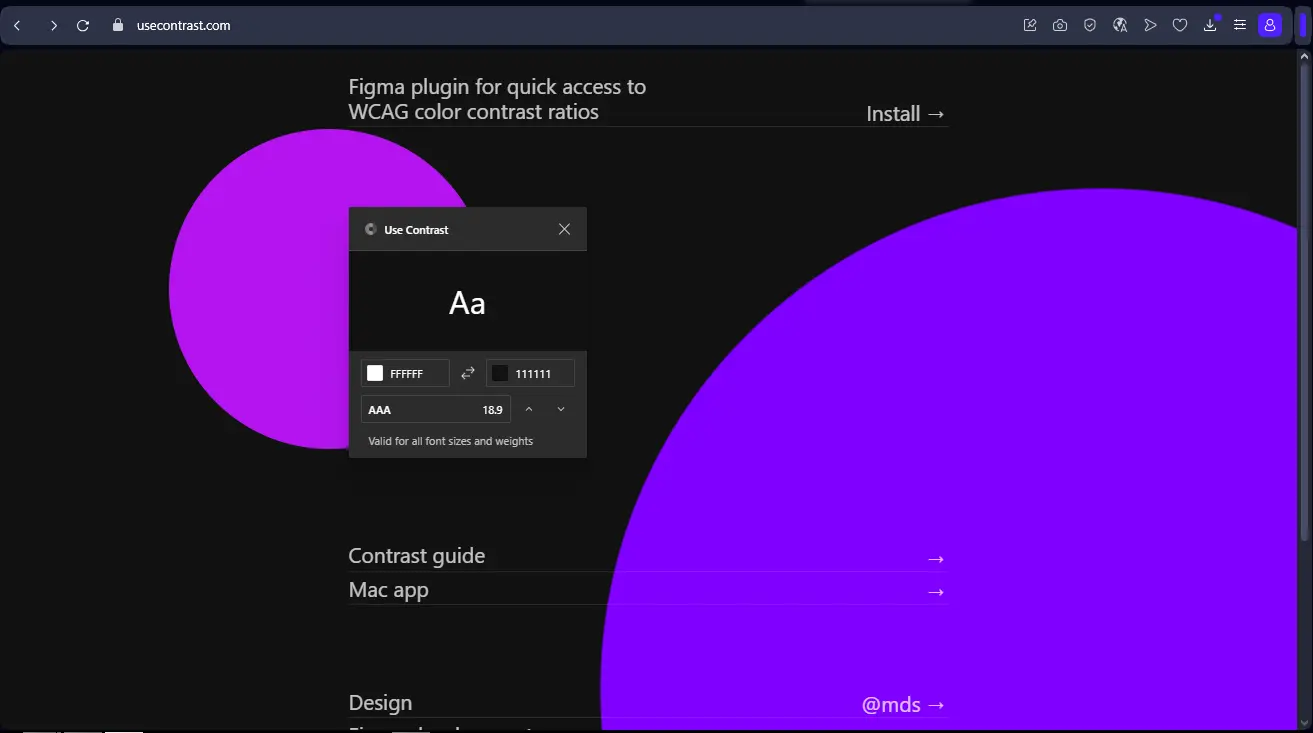This screenshot has height=733, width=1313.
Task: Open the downloads icon
Action: [x=1210, y=25]
